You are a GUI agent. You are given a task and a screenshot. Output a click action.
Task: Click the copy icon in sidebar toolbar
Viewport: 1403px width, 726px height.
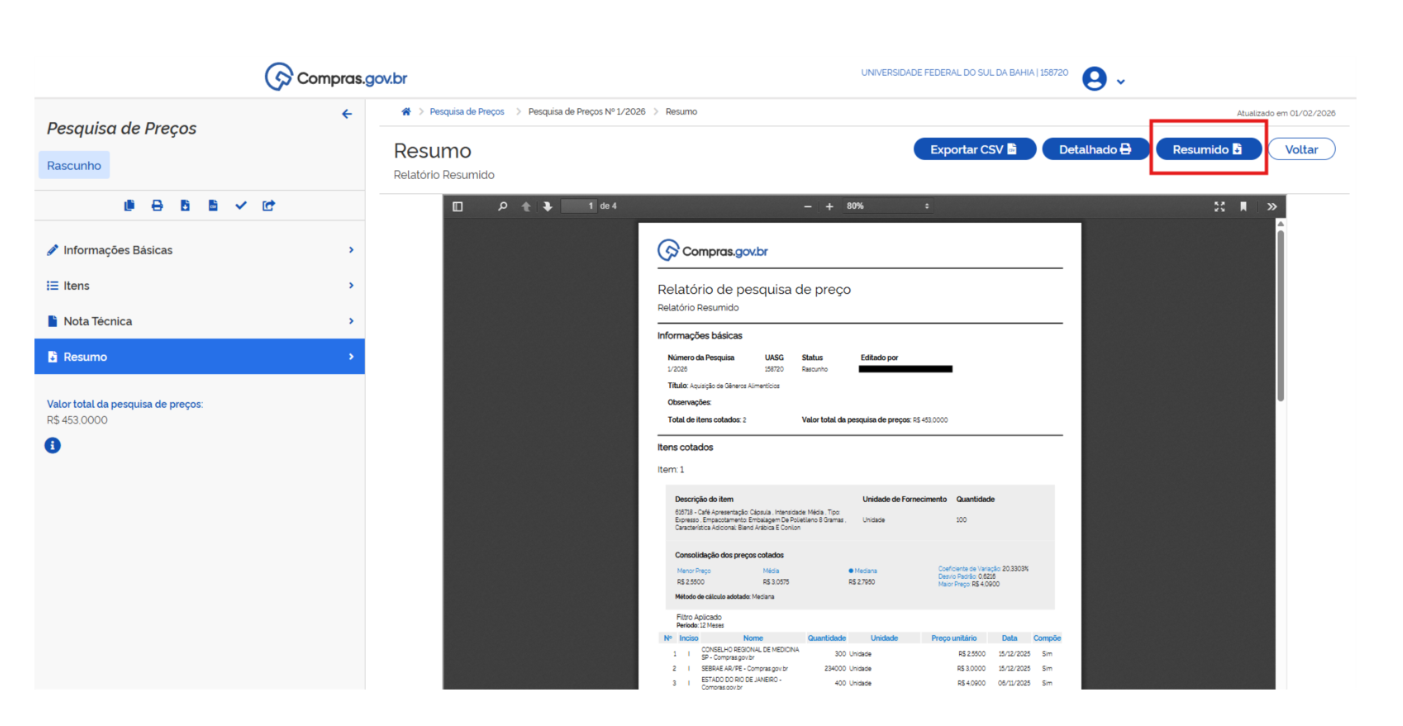click(x=129, y=206)
